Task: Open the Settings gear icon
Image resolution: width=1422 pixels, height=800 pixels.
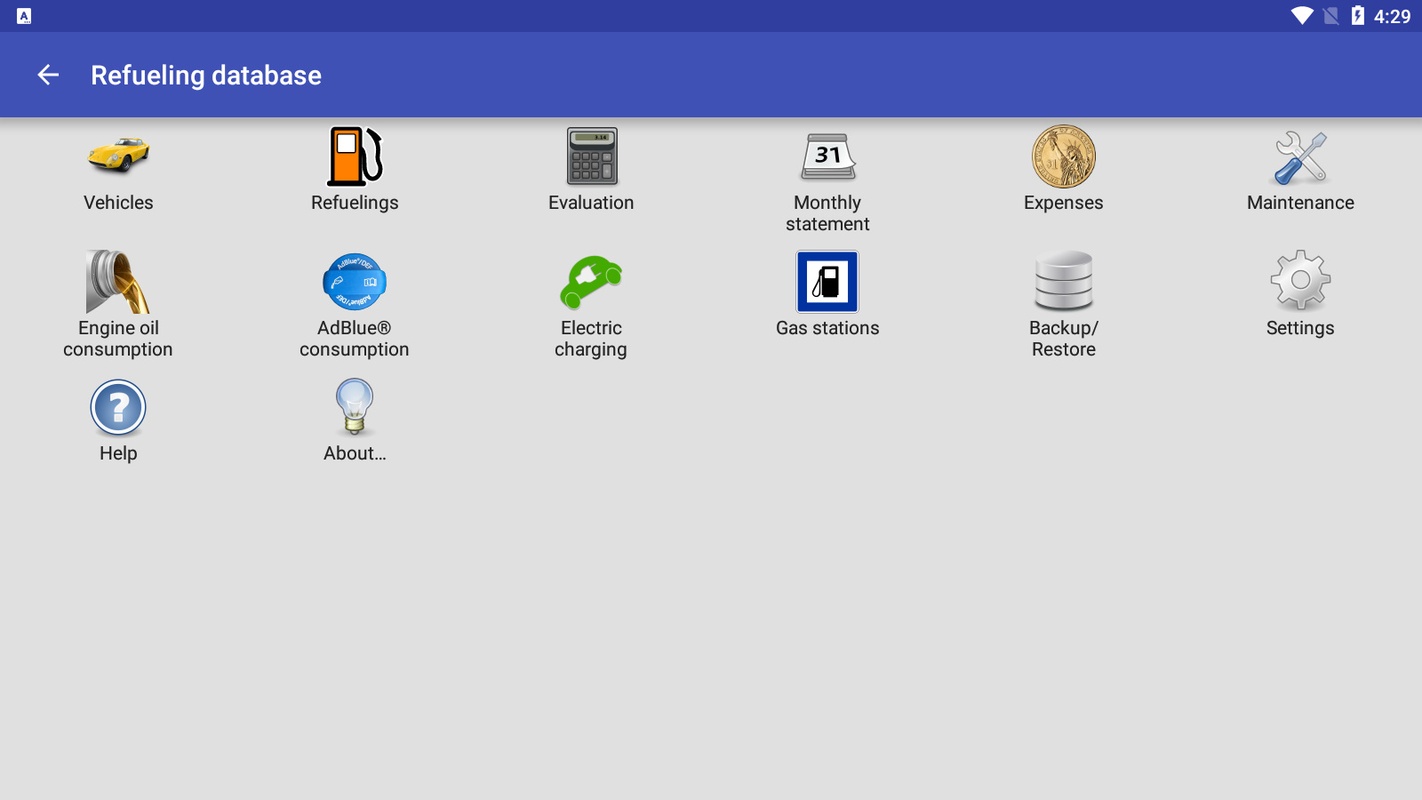Action: coord(1300,282)
